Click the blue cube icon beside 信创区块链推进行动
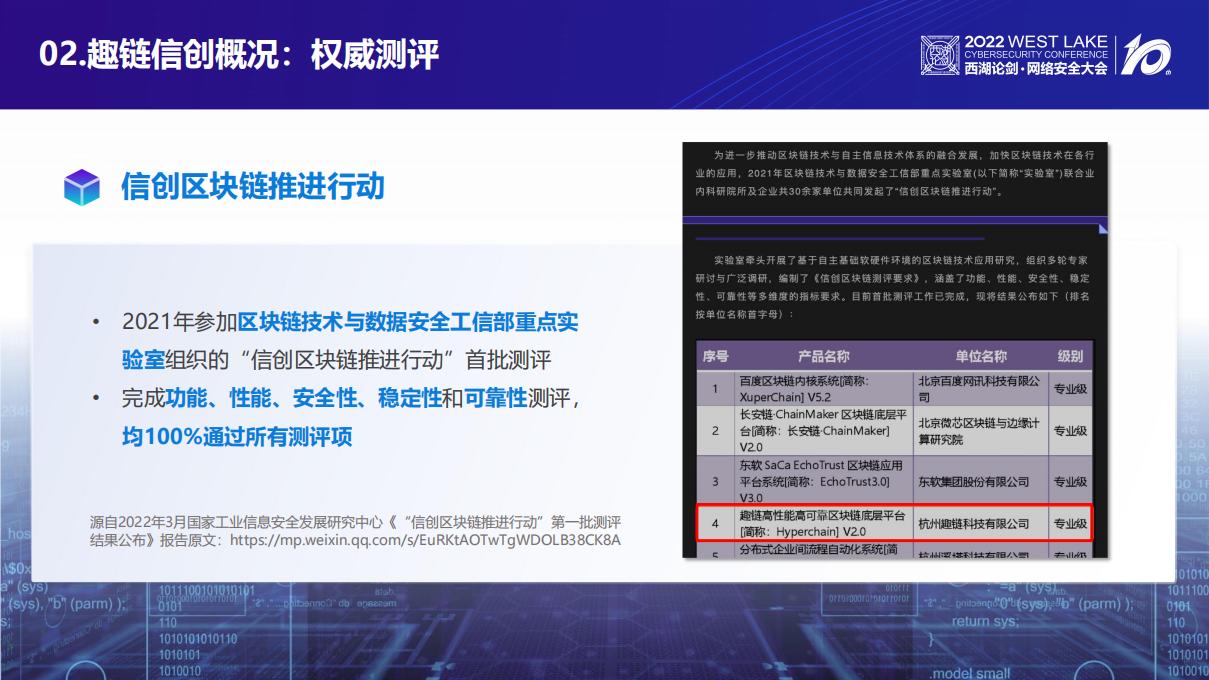The width and height of the screenshot is (1209, 680). tap(81, 187)
